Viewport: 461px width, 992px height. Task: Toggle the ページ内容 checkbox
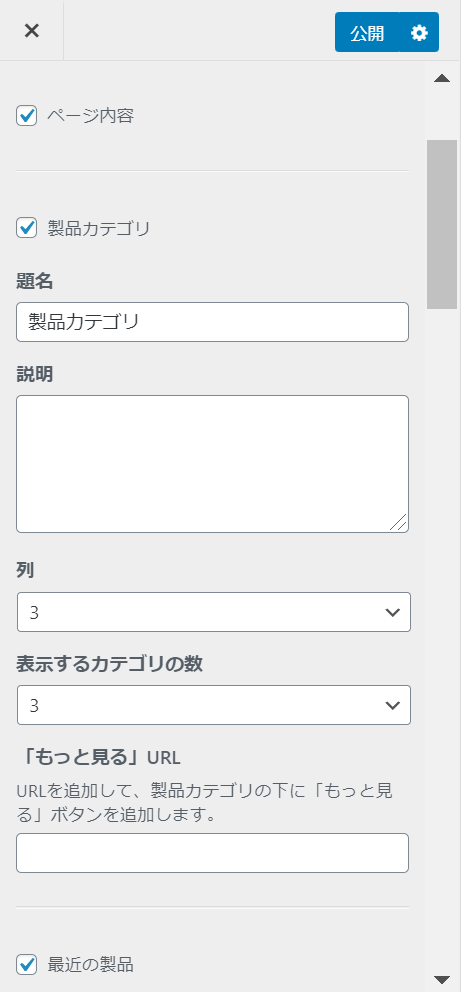click(27, 116)
